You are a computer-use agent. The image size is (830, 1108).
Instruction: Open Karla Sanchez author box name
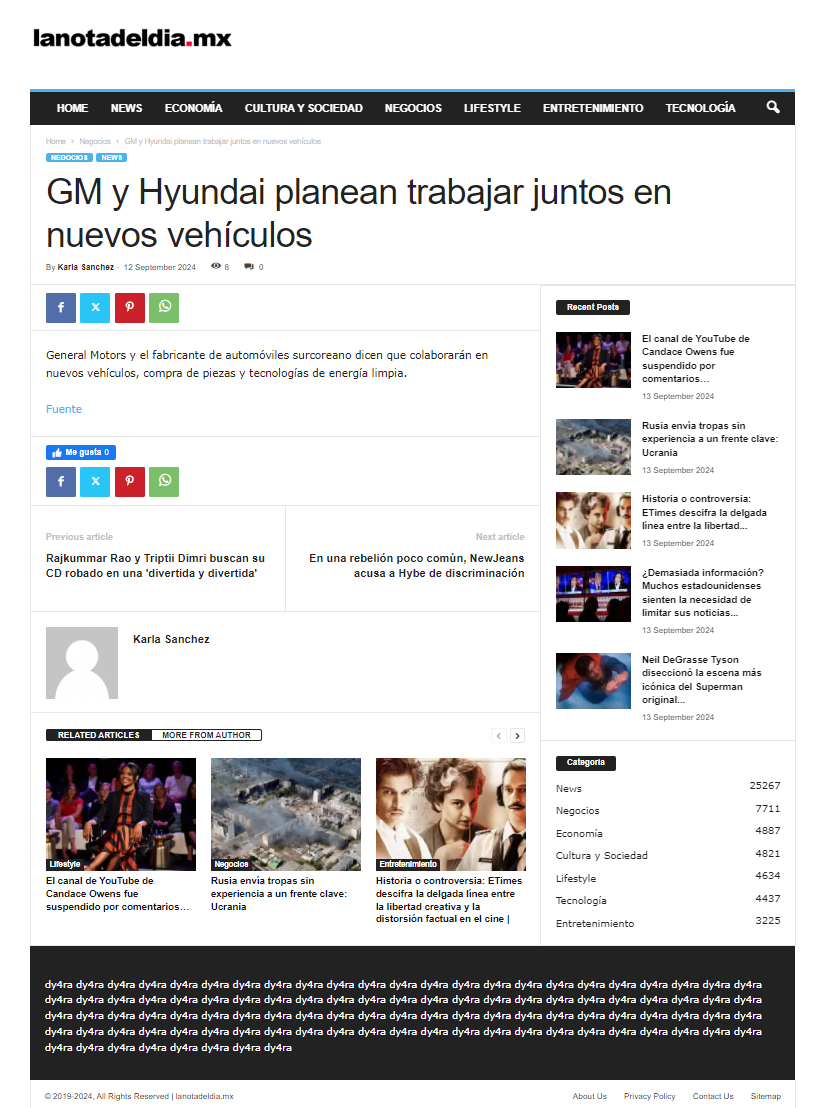click(171, 639)
